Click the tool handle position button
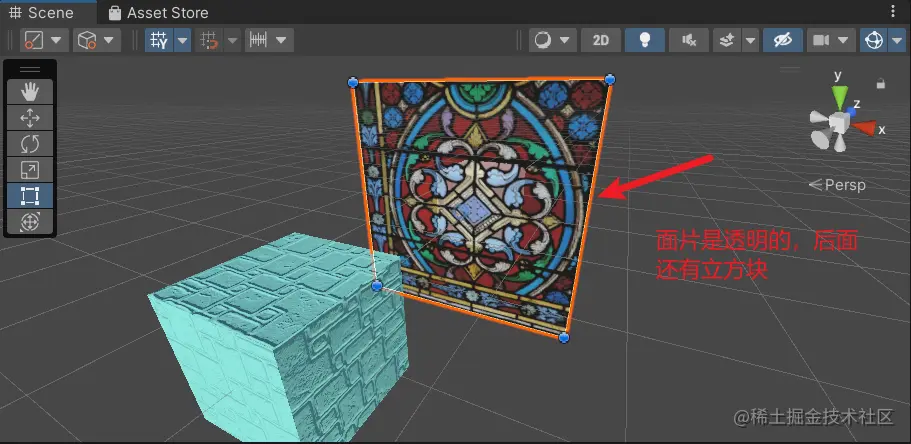This screenshot has width=911, height=444. point(34,40)
